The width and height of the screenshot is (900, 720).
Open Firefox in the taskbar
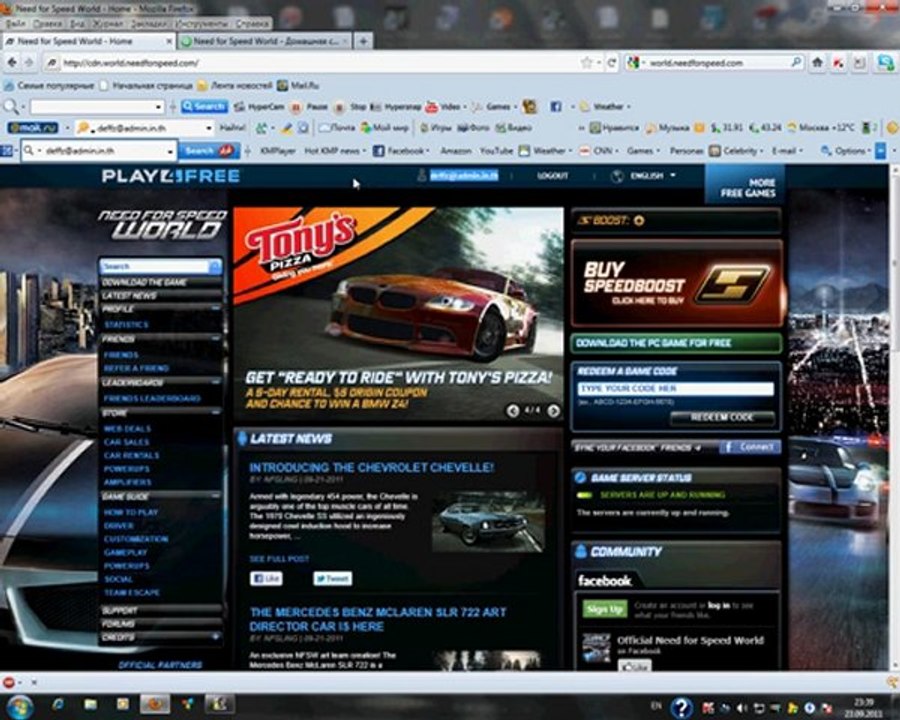155,704
